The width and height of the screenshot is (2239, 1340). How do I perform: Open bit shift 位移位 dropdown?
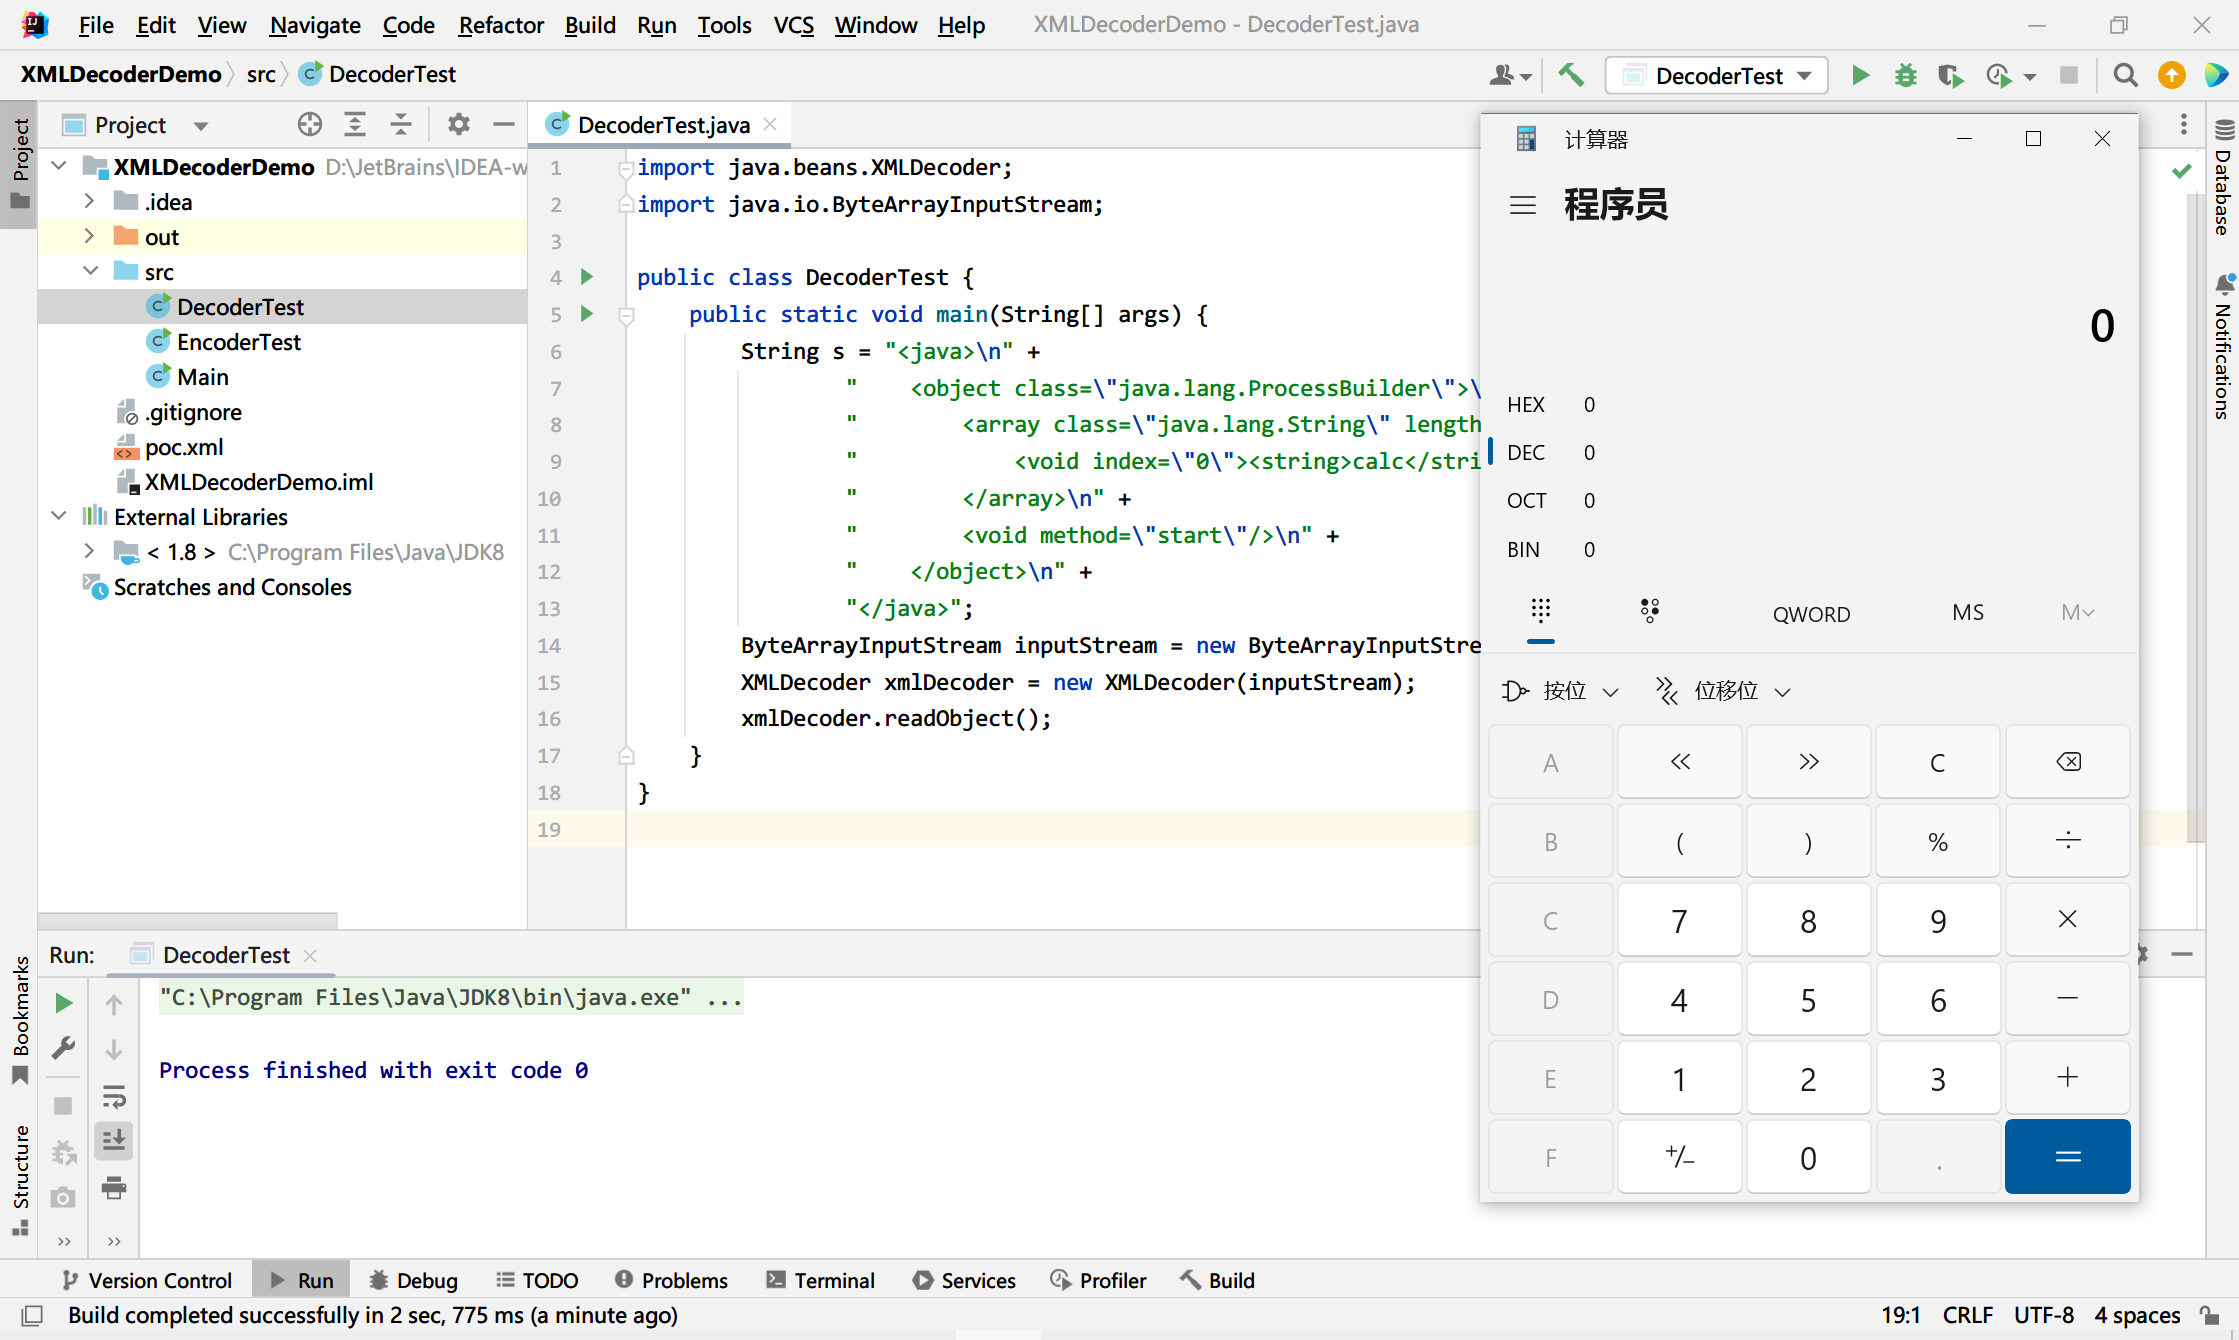(x=1724, y=691)
